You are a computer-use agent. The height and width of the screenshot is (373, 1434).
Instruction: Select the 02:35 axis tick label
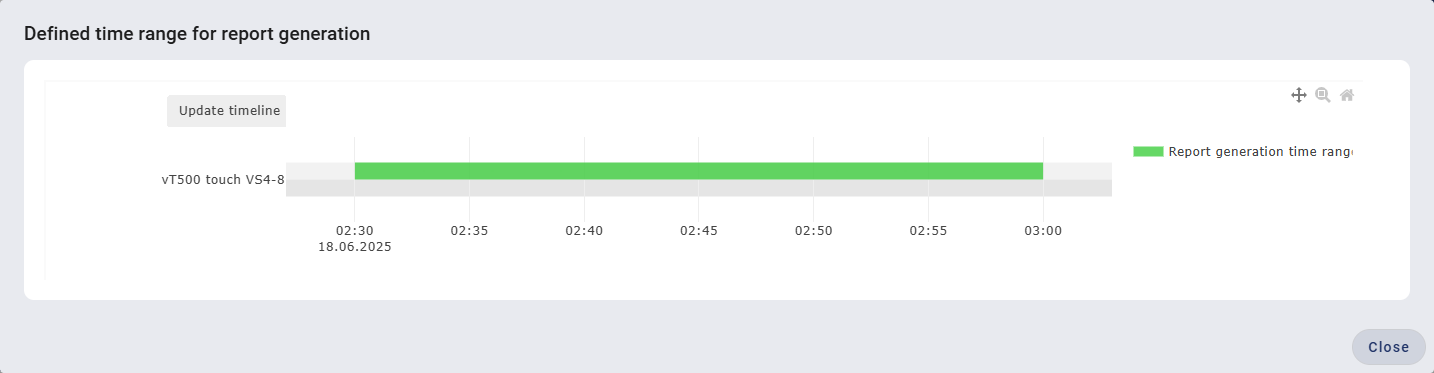click(469, 230)
